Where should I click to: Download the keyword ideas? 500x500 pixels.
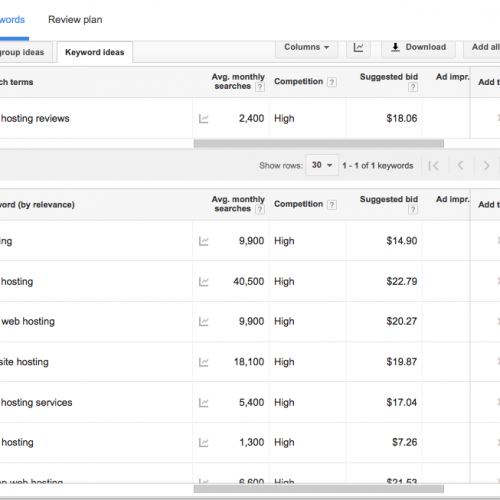coord(419,48)
